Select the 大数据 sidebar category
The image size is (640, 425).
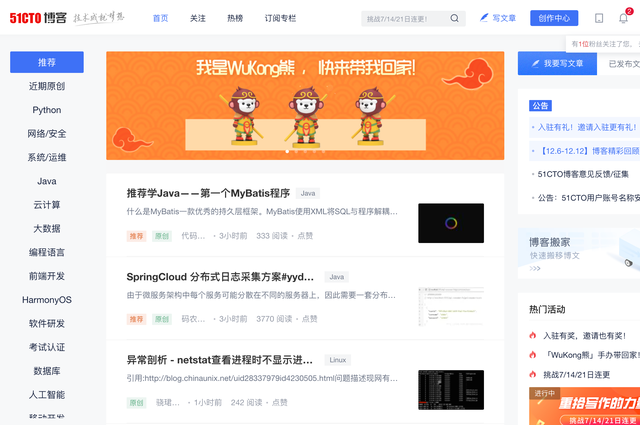[47, 228]
